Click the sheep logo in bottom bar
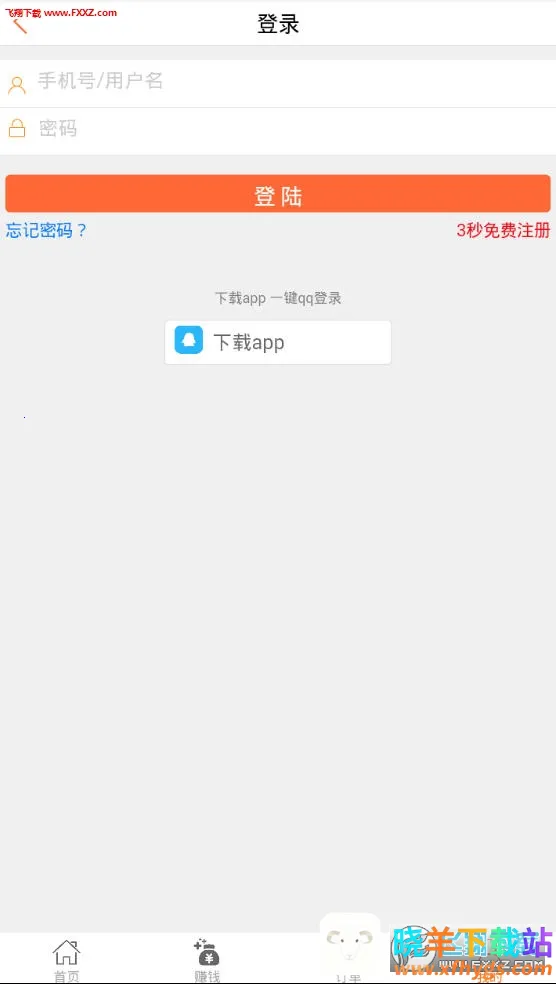Viewport: 556px width, 984px height. (350, 944)
